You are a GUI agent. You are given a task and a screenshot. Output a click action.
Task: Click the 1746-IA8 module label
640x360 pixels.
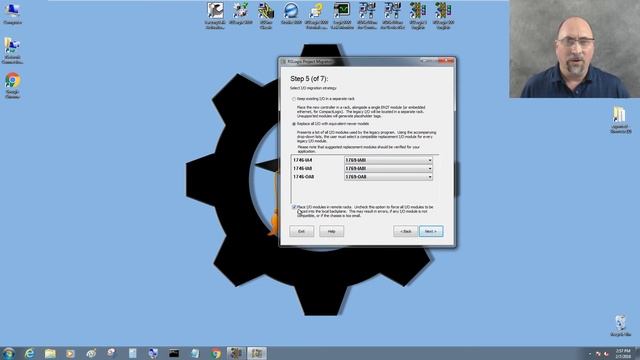pyautogui.click(x=302, y=169)
